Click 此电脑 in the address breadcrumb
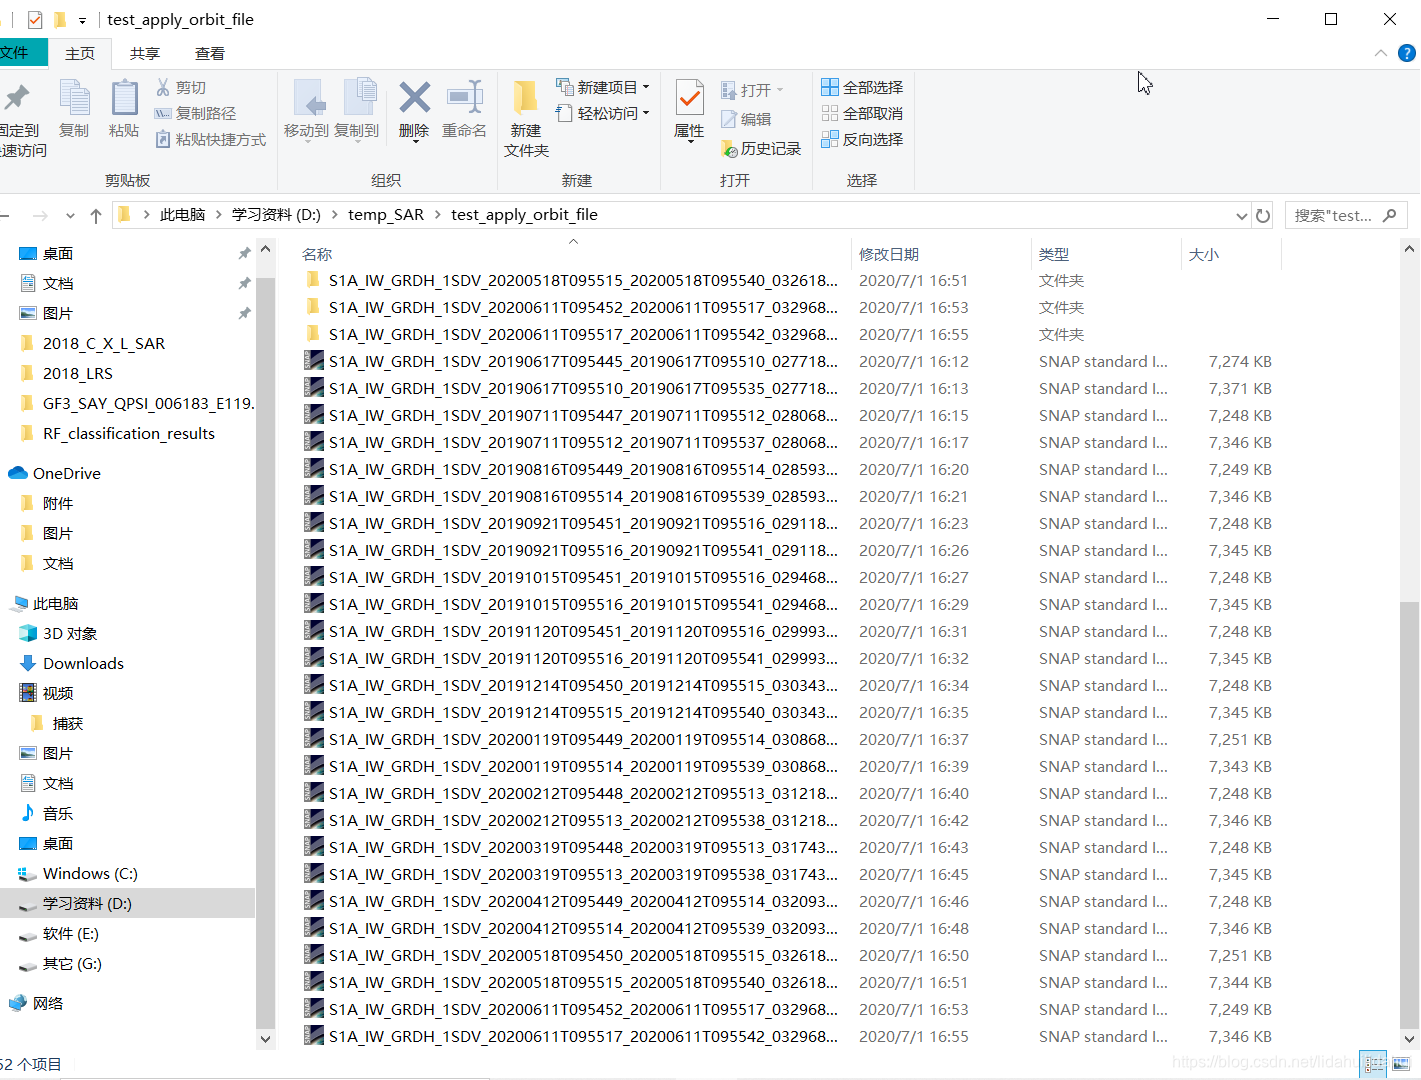 coord(182,215)
